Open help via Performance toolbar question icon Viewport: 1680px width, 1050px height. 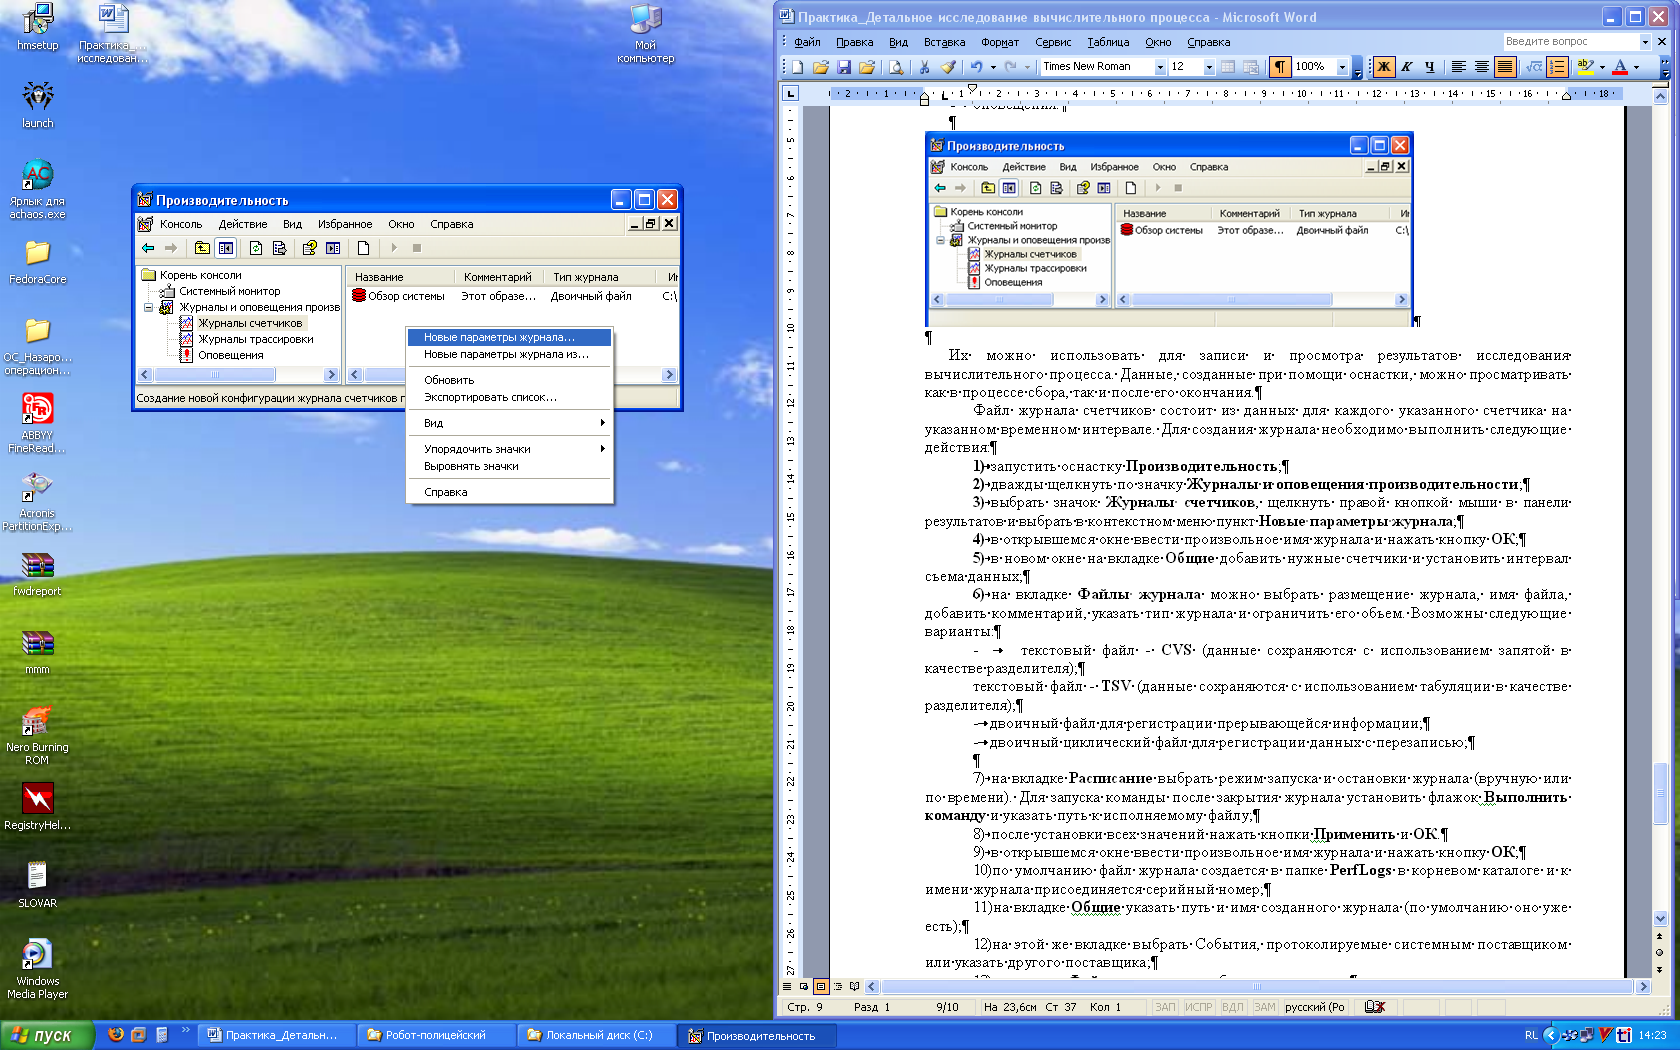(x=310, y=248)
